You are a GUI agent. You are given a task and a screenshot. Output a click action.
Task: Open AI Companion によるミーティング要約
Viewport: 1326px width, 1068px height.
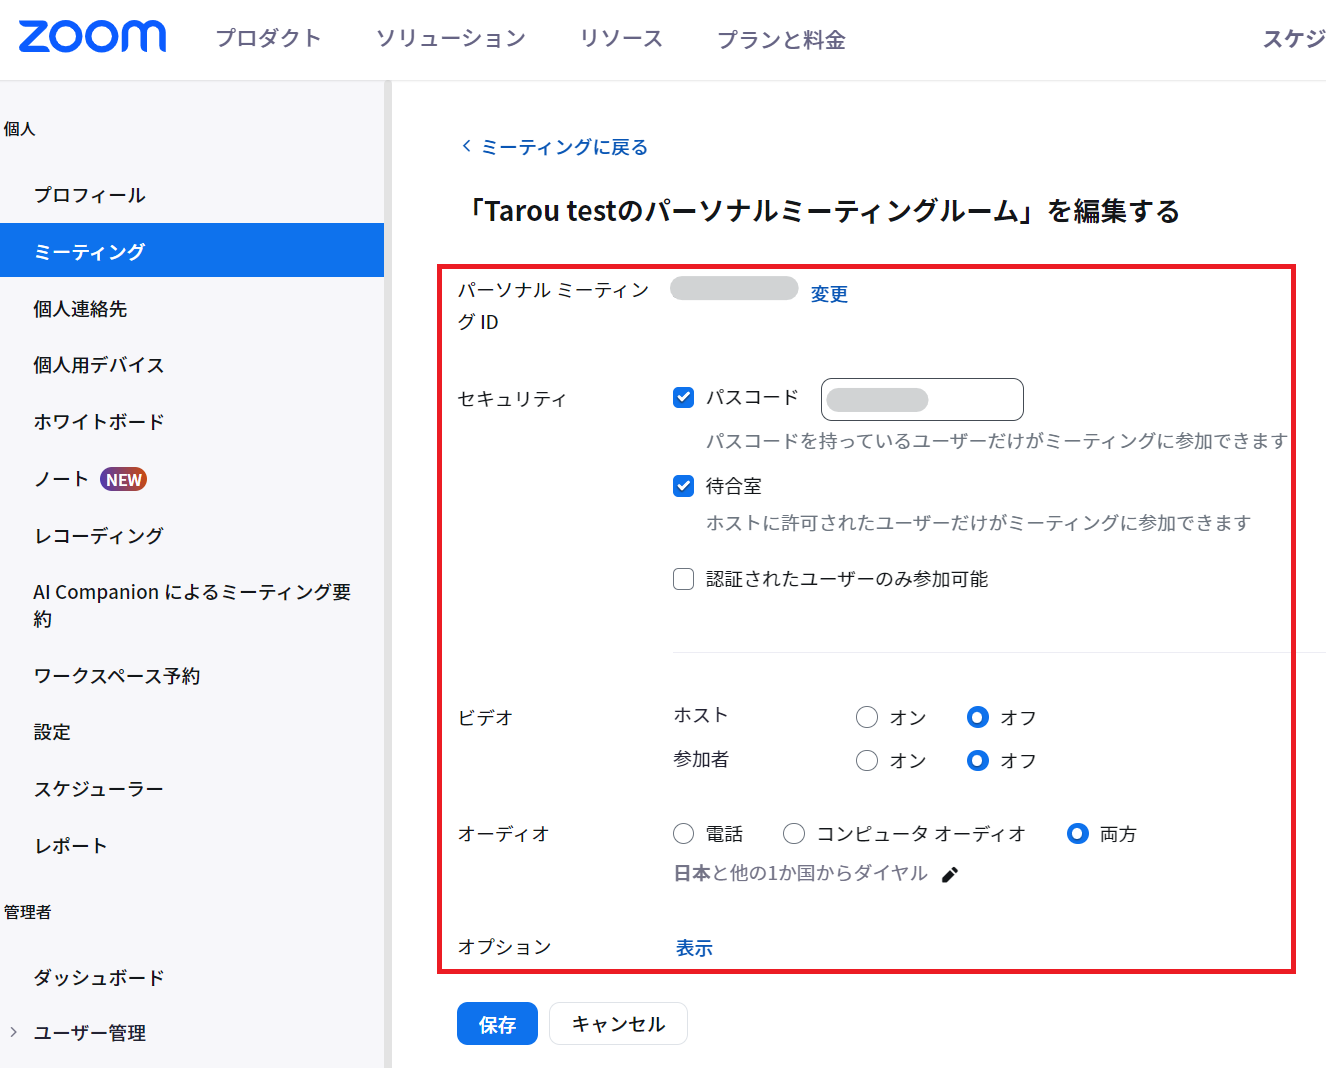192,605
